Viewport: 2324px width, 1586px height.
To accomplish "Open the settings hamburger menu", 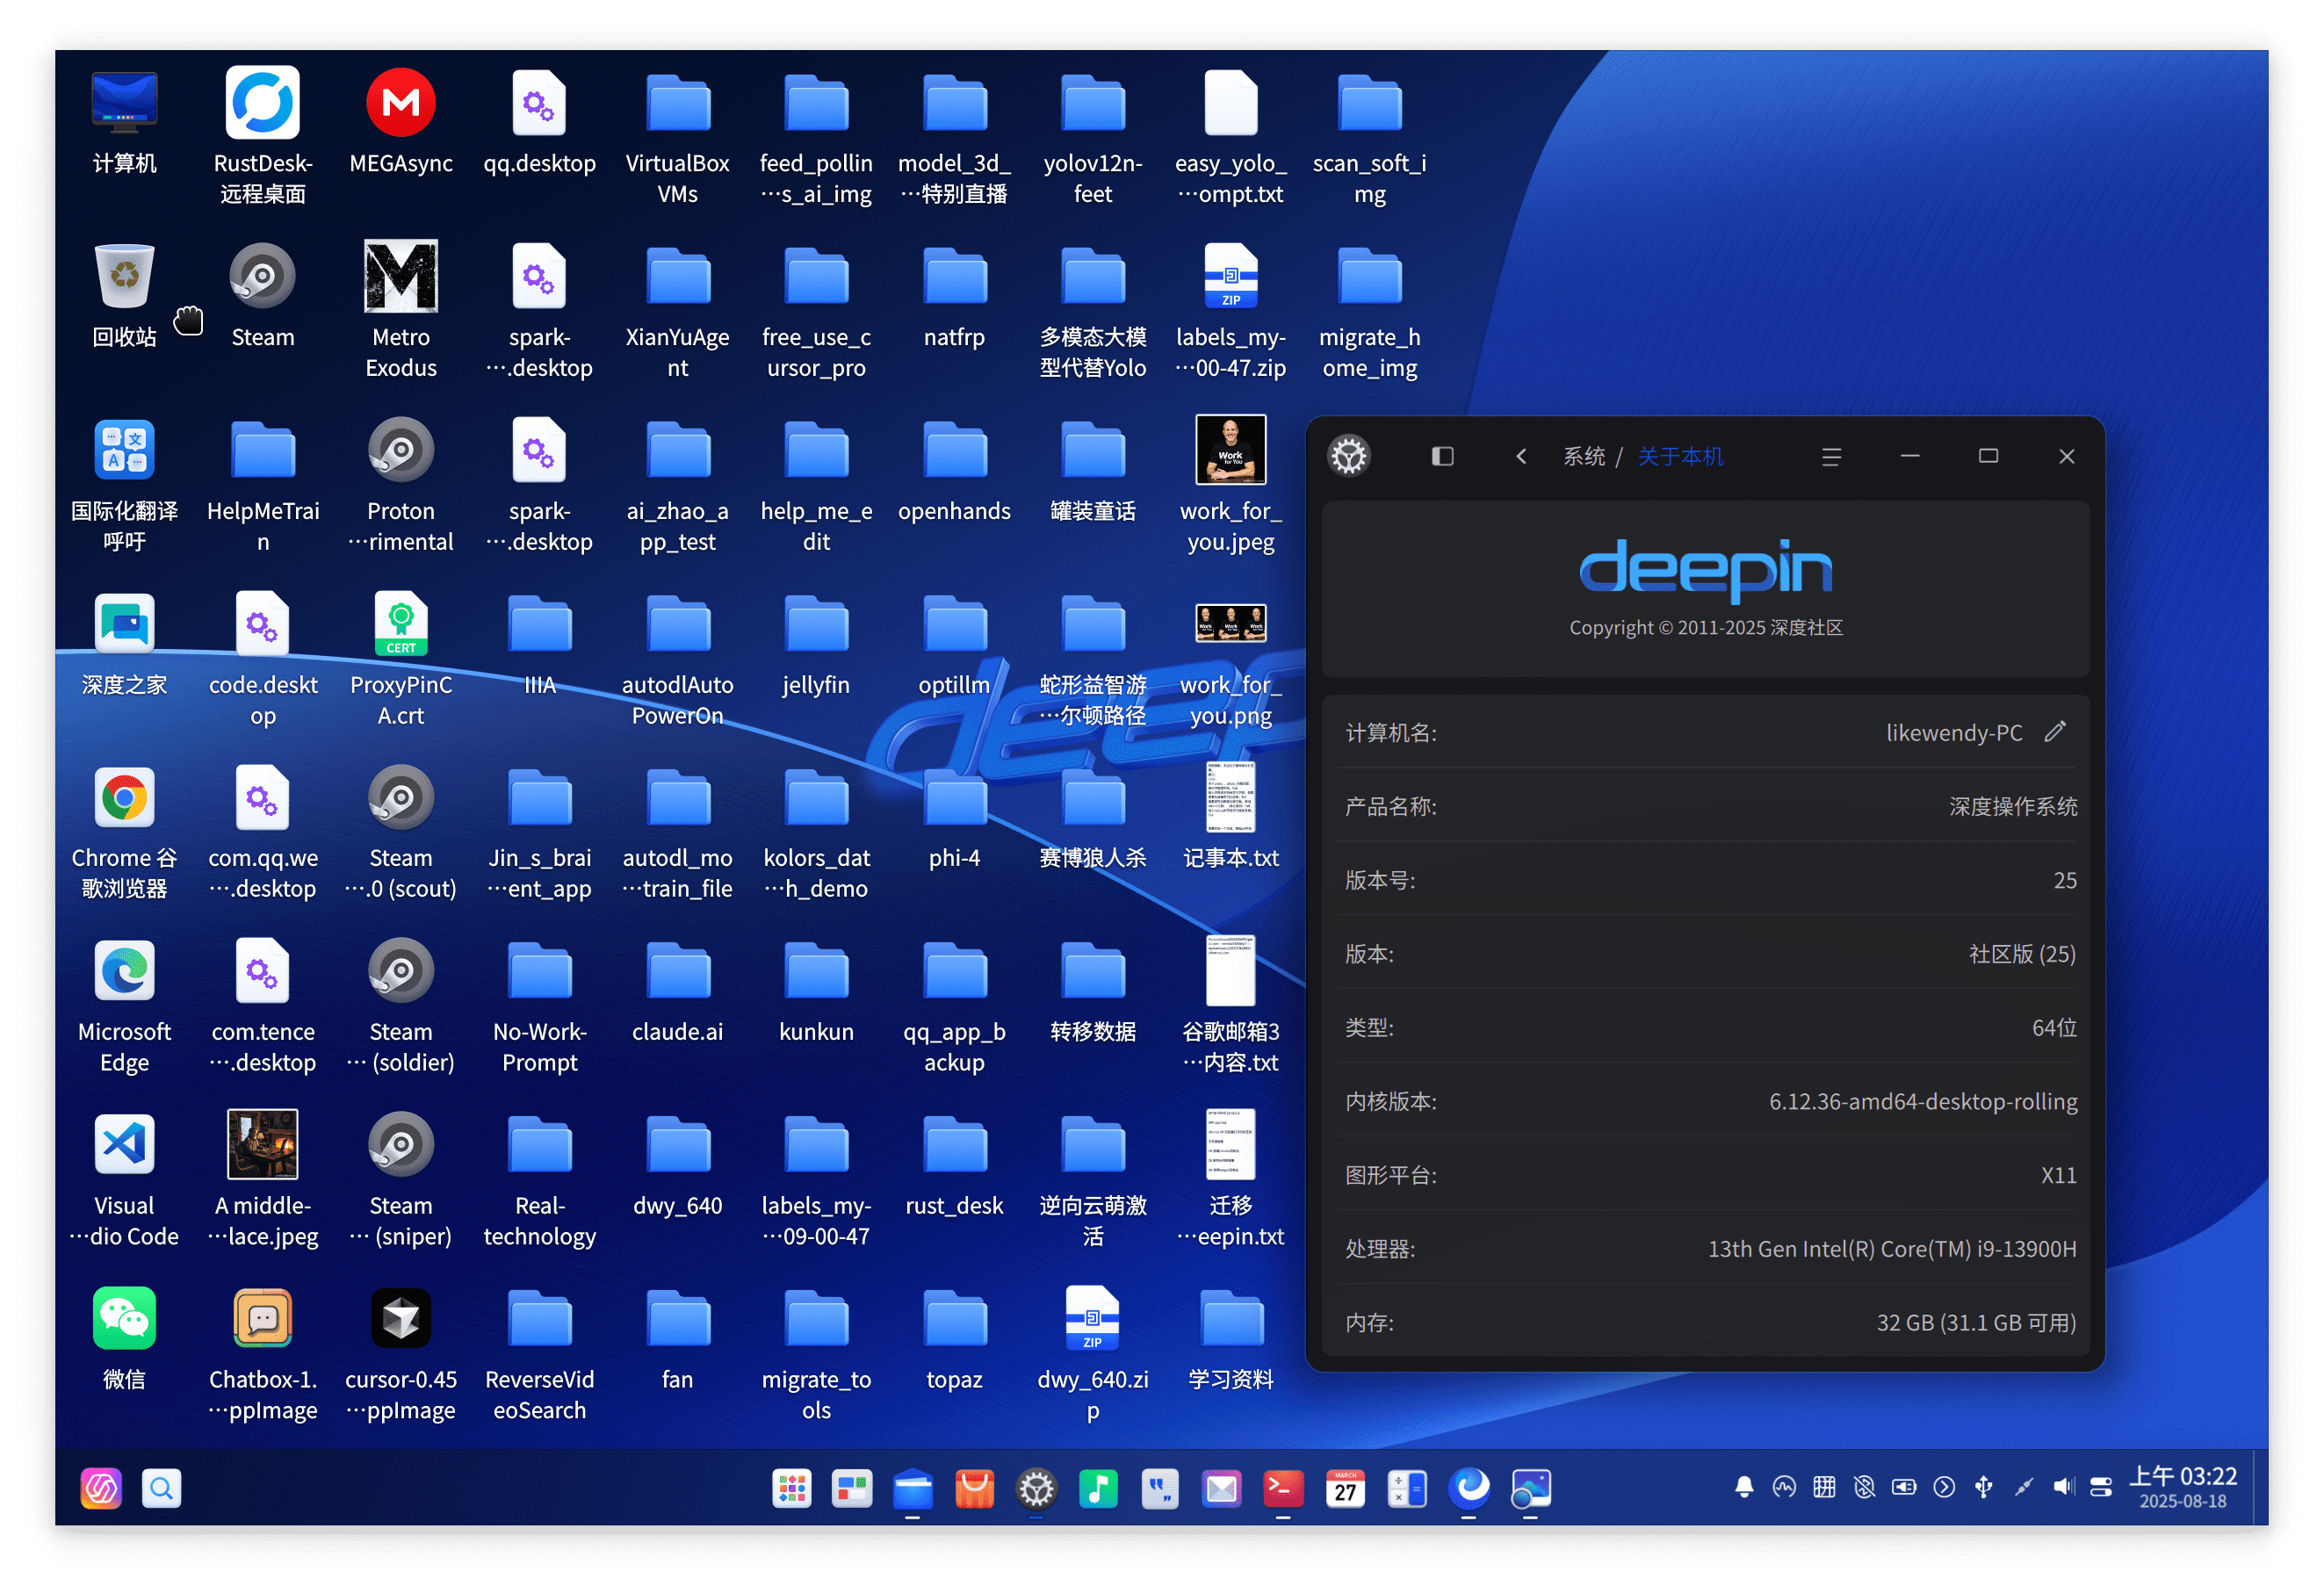I will pyautogui.click(x=1831, y=456).
